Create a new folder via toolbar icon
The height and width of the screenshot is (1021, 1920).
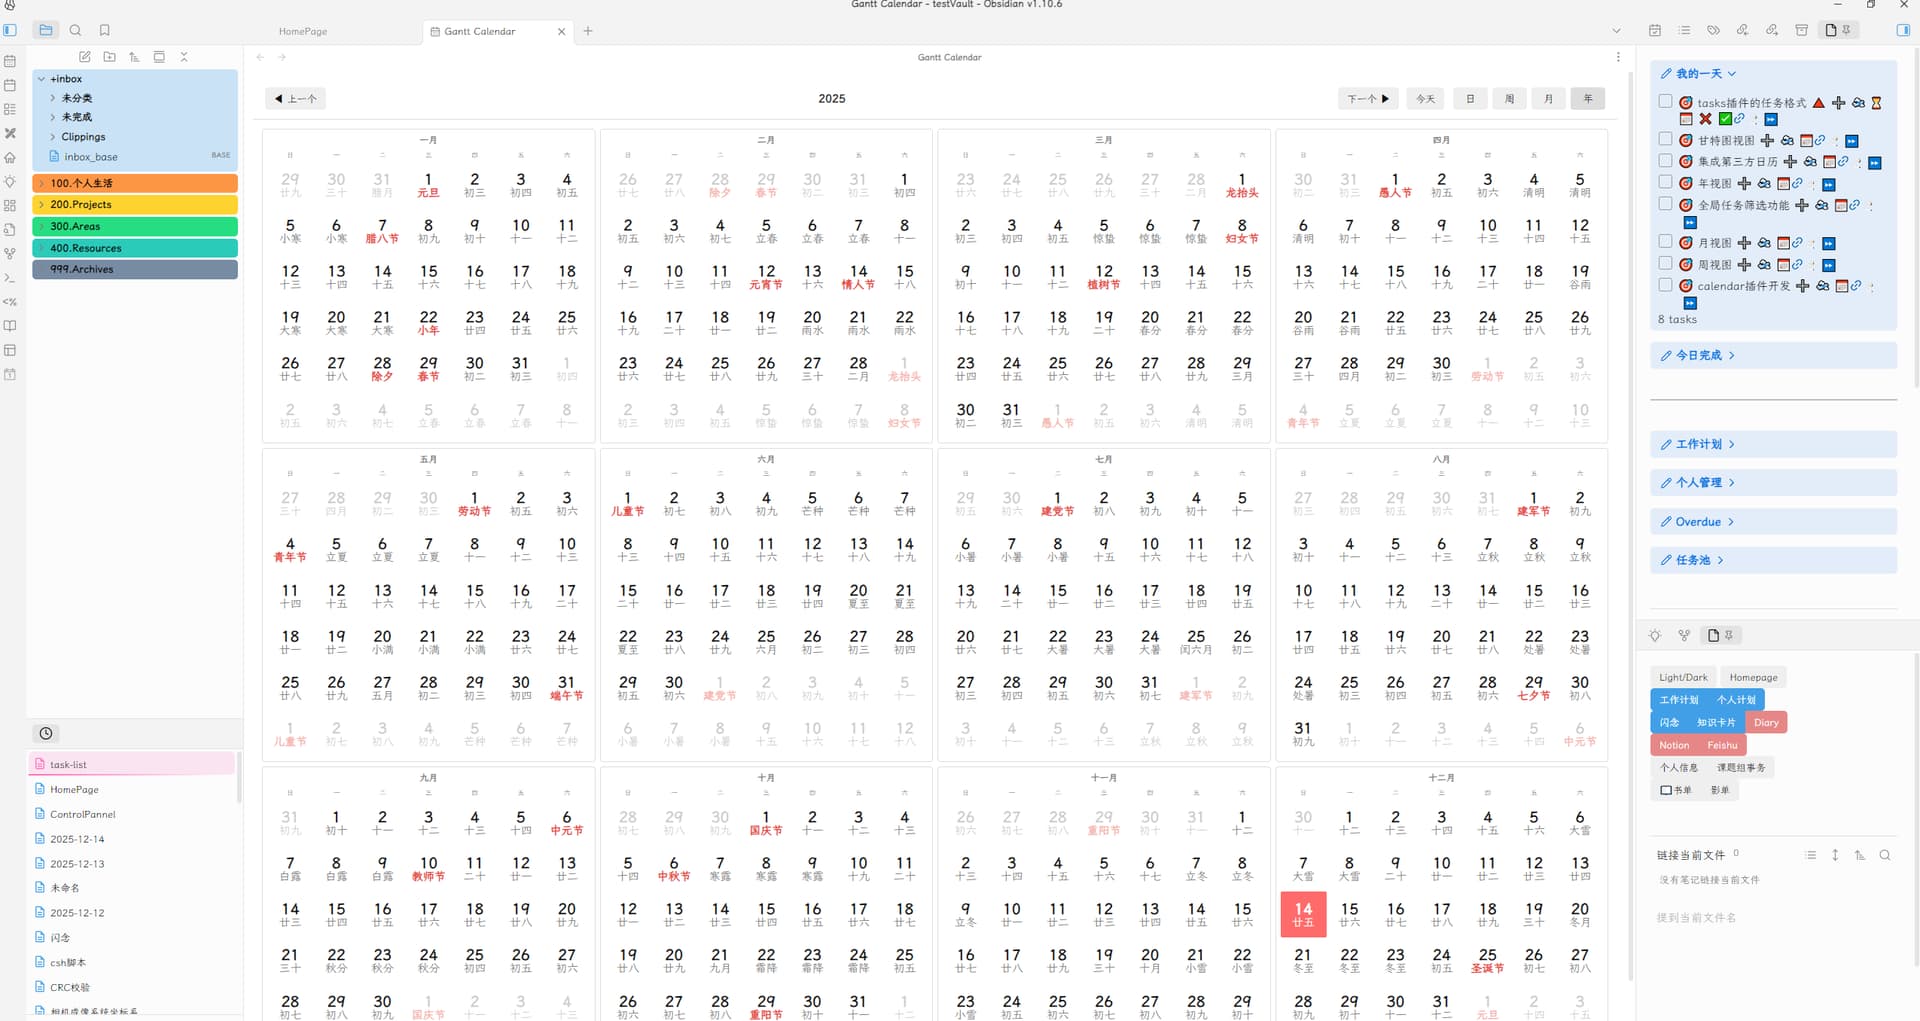pyautogui.click(x=109, y=57)
